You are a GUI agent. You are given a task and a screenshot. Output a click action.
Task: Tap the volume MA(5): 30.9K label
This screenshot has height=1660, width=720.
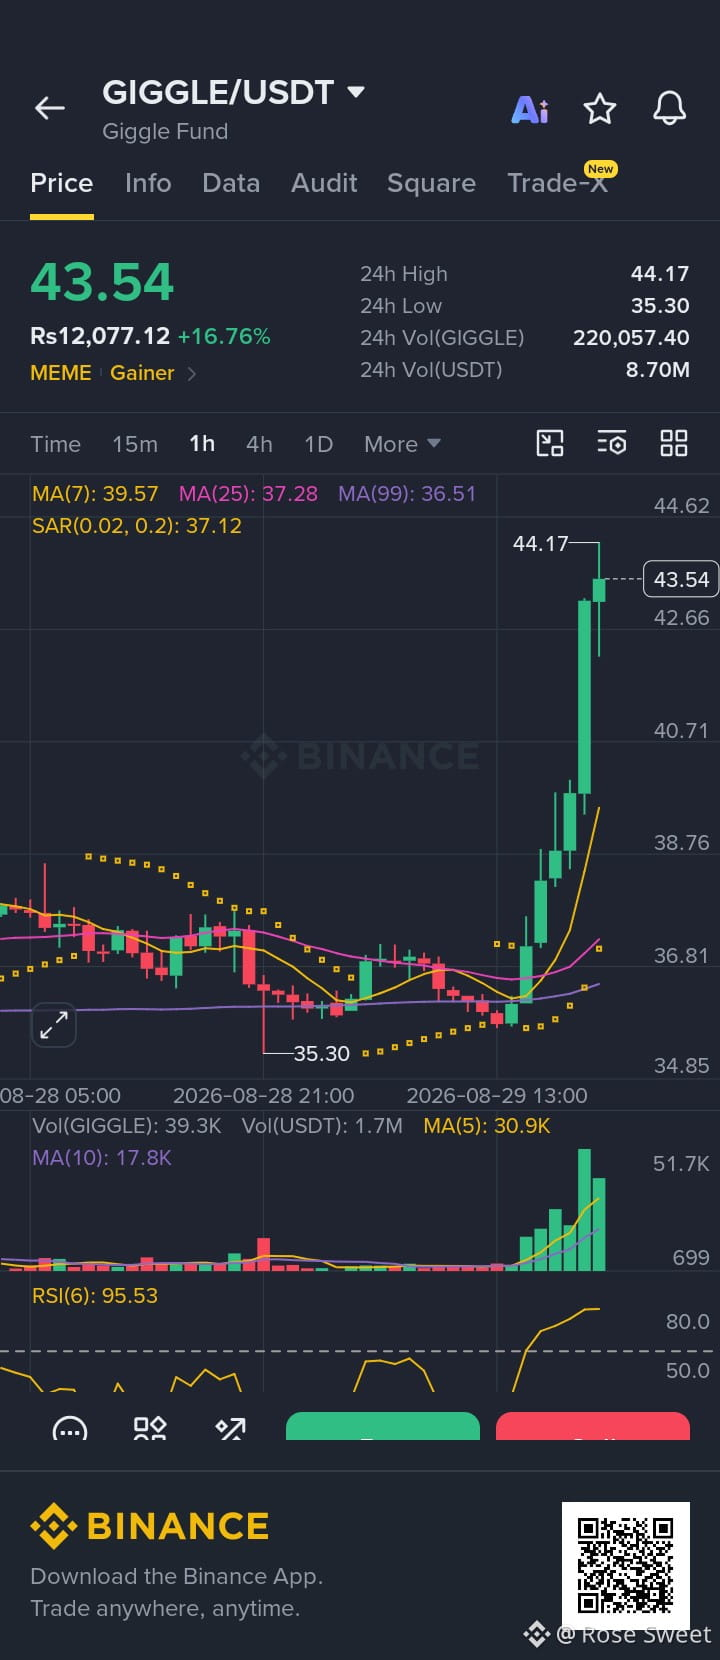tap(487, 1125)
